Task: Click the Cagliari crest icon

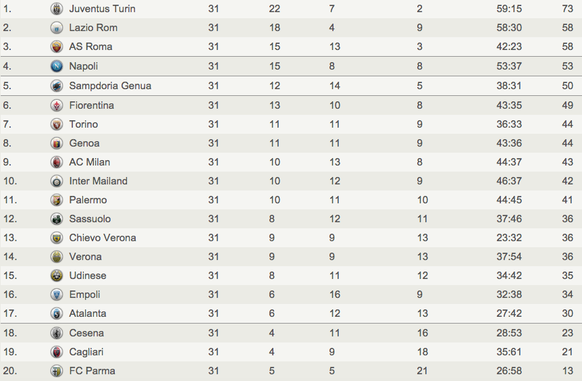Action: pyautogui.click(x=56, y=352)
